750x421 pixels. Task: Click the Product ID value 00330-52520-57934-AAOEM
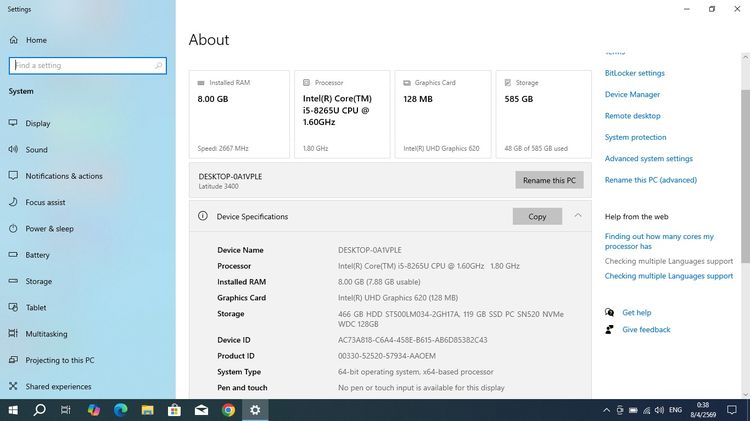click(386, 356)
